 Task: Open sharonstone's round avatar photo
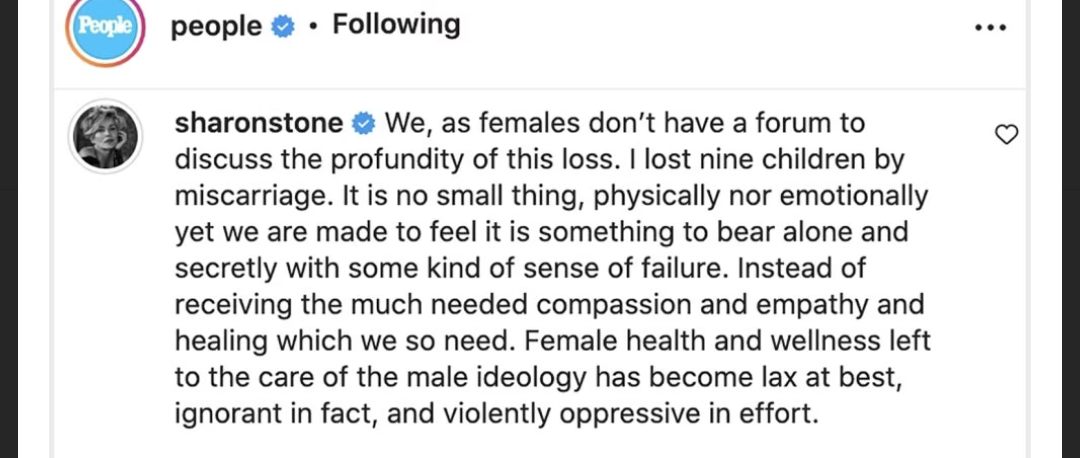[105, 136]
